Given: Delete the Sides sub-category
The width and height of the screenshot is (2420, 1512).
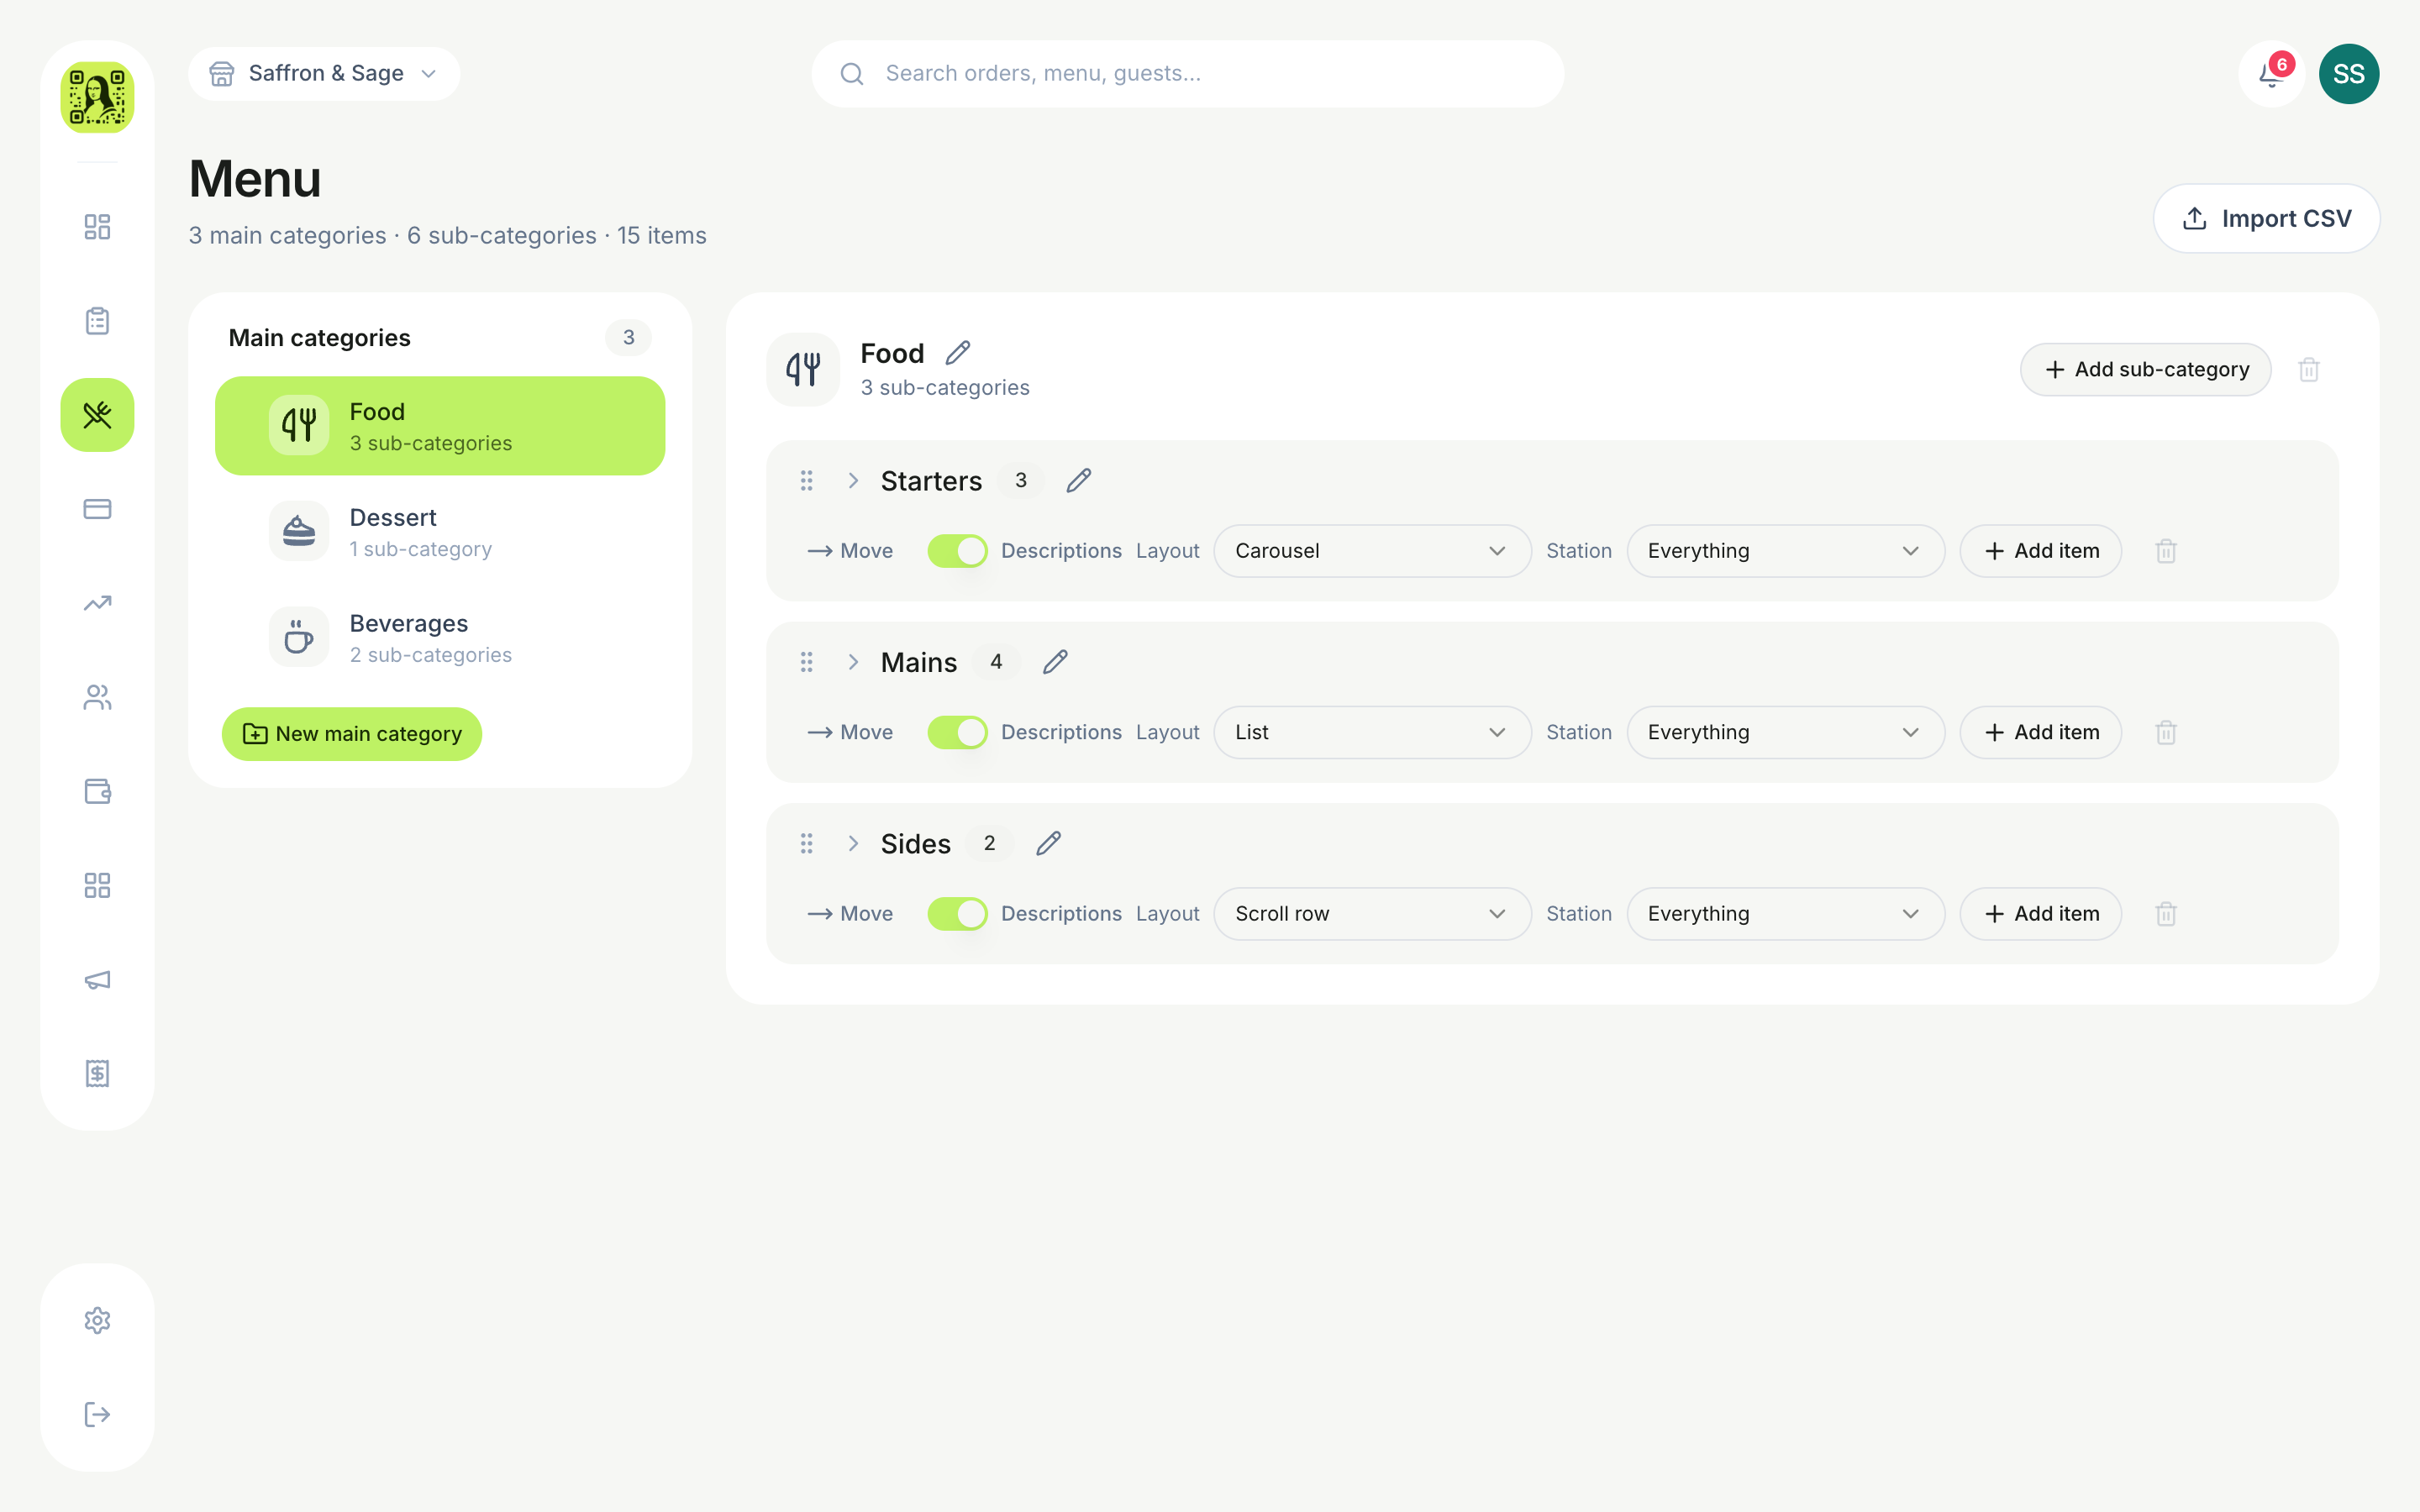Looking at the screenshot, I should point(2166,914).
